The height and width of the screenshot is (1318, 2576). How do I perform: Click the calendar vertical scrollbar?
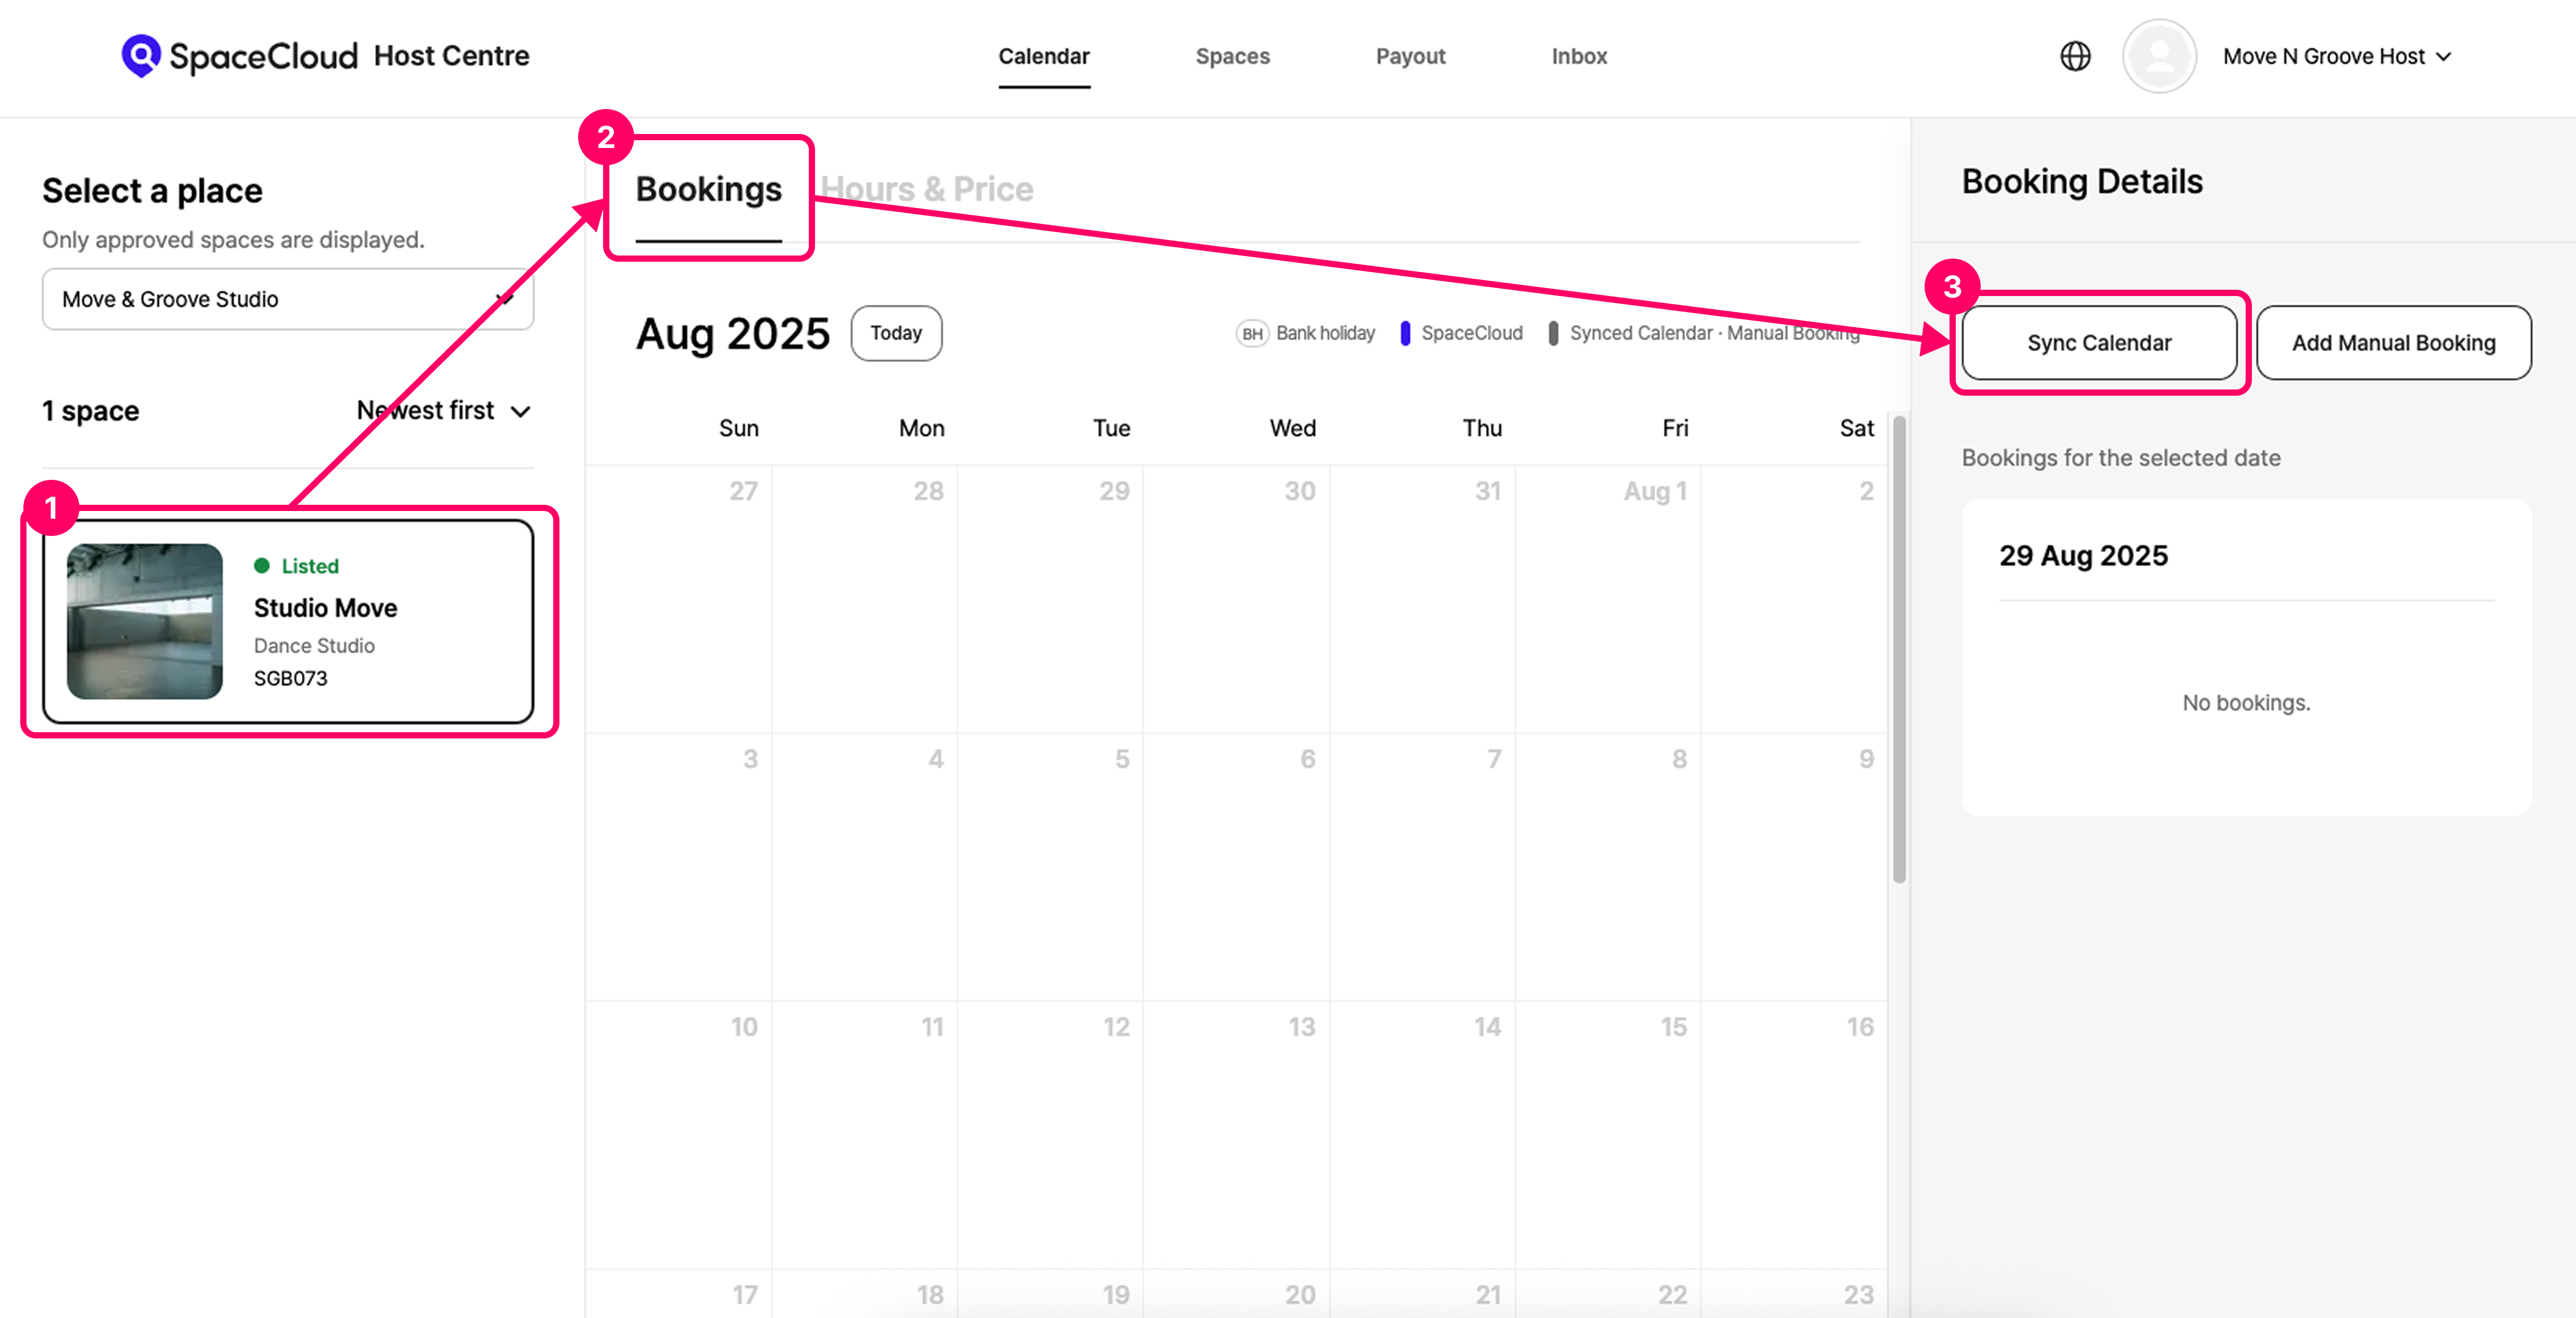point(1899,650)
